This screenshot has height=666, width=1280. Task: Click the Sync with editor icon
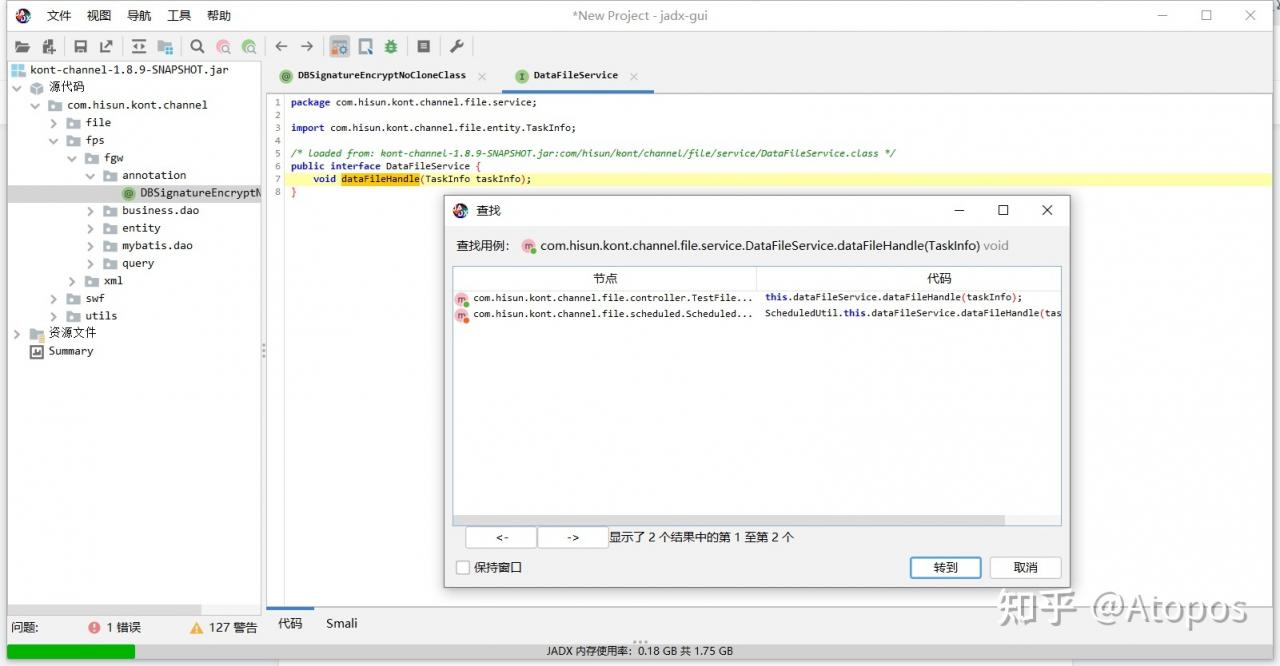tap(139, 46)
